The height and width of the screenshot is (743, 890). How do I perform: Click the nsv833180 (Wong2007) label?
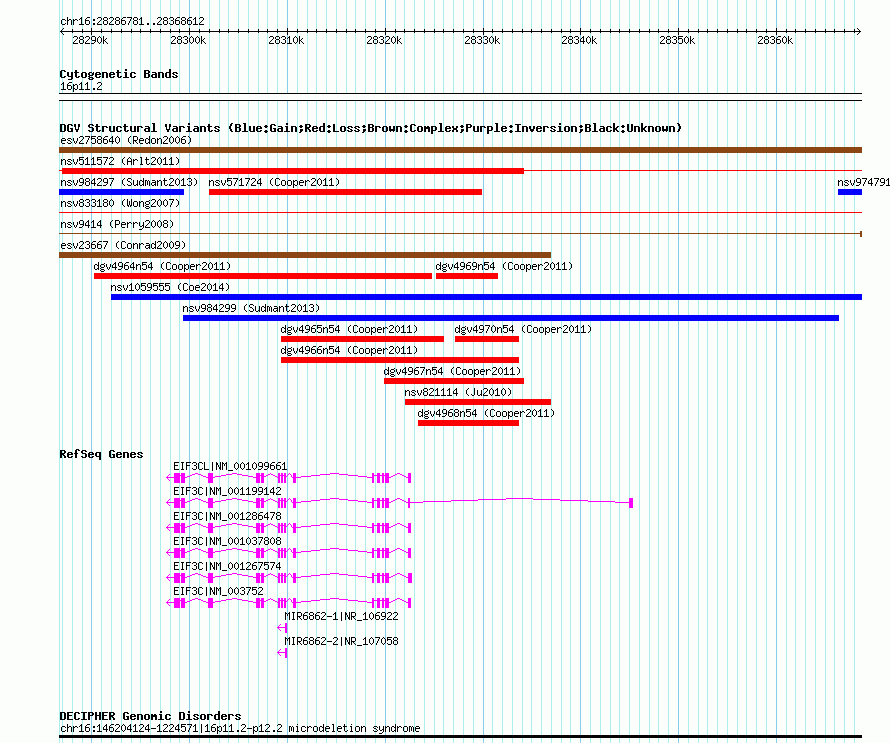120,203
